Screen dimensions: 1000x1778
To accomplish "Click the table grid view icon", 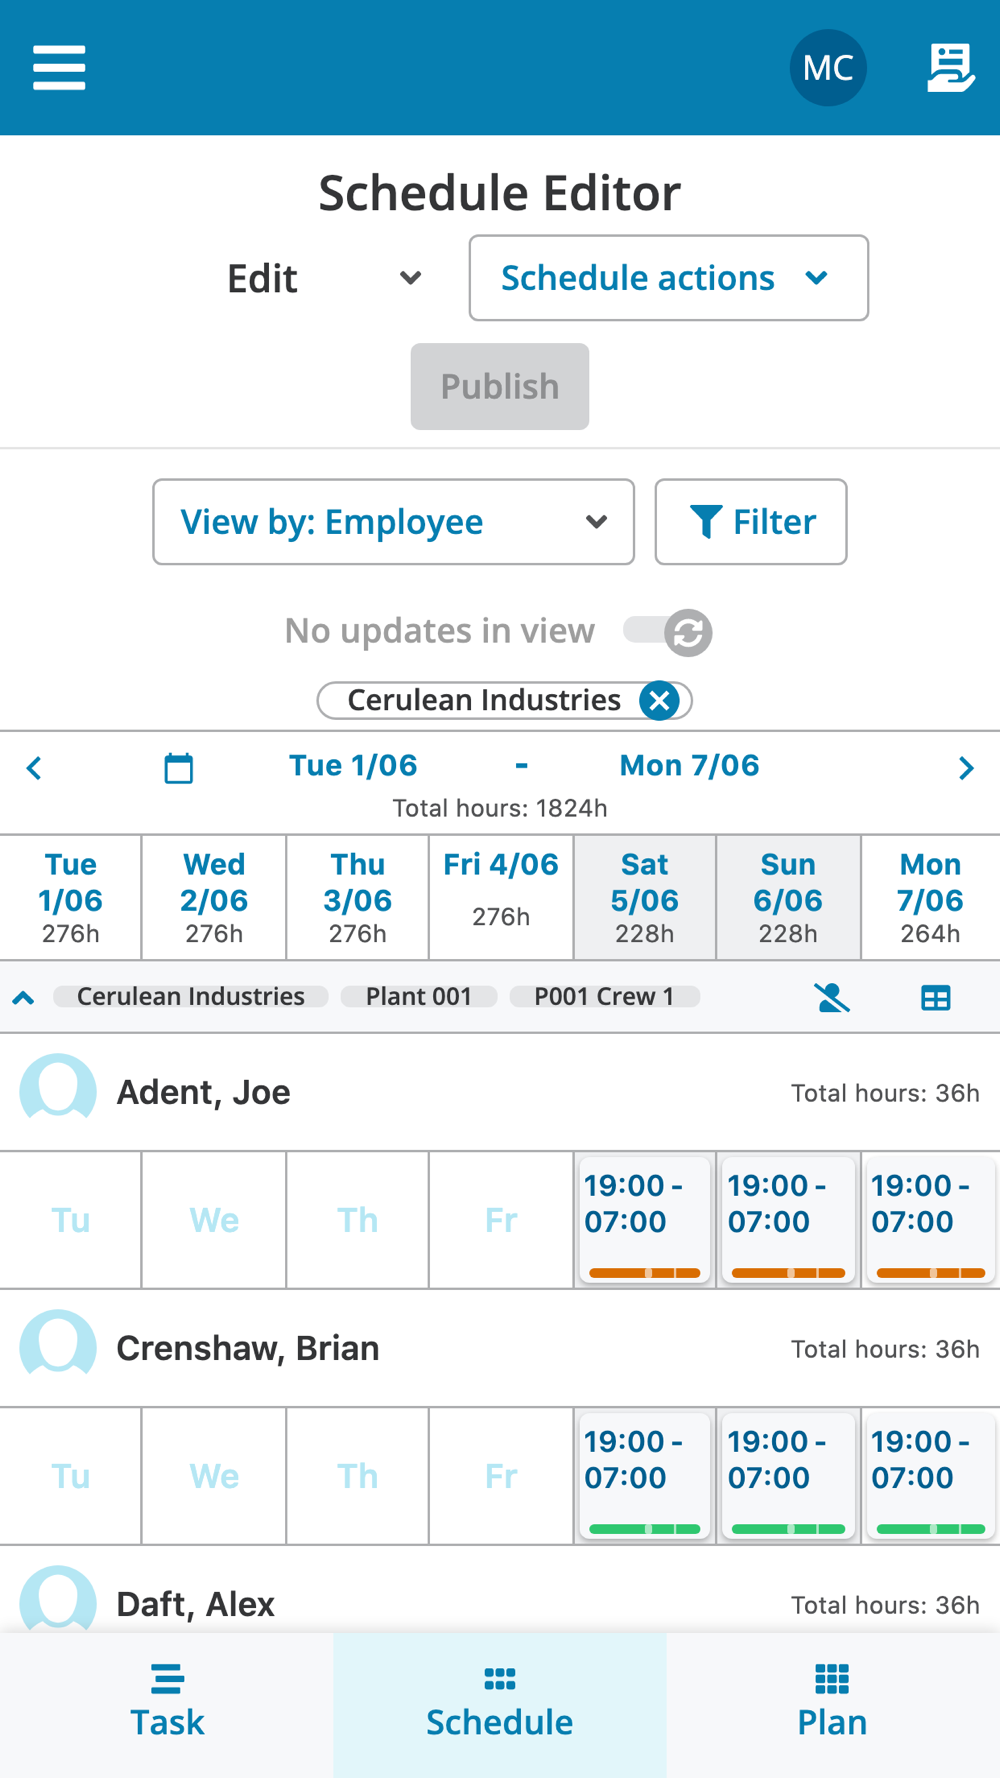I will [936, 997].
